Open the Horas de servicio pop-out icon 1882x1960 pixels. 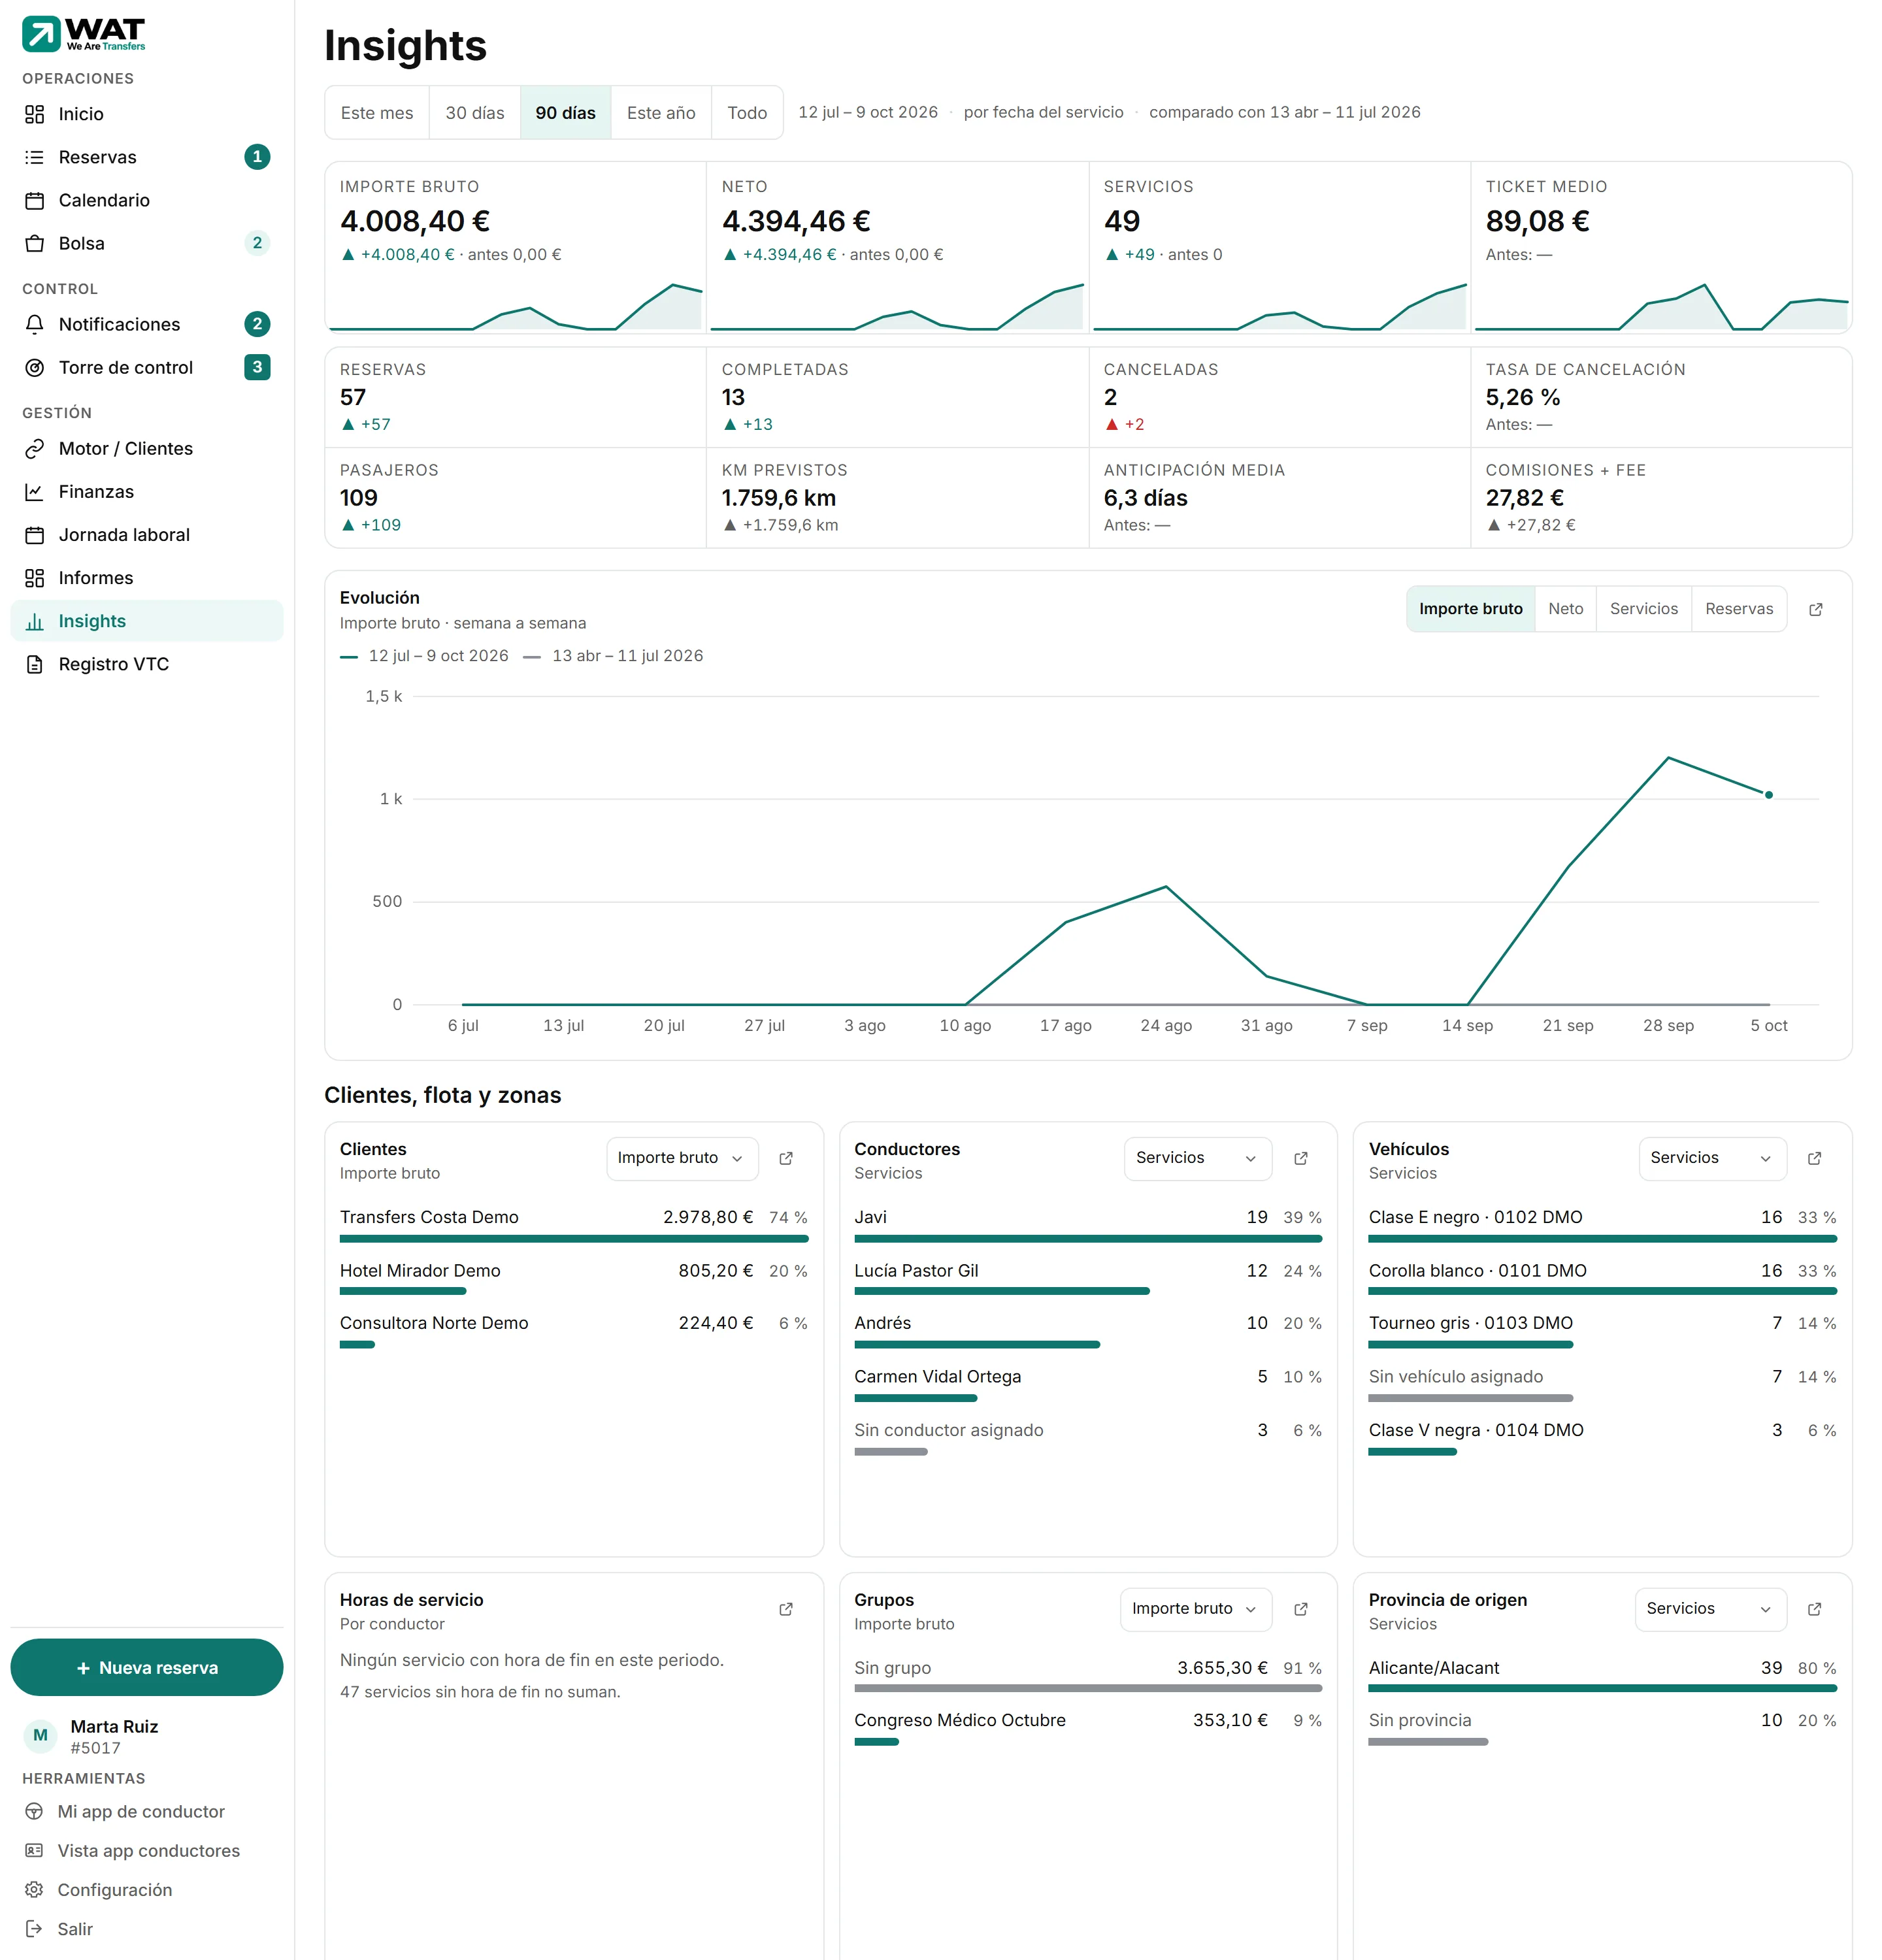click(786, 1609)
